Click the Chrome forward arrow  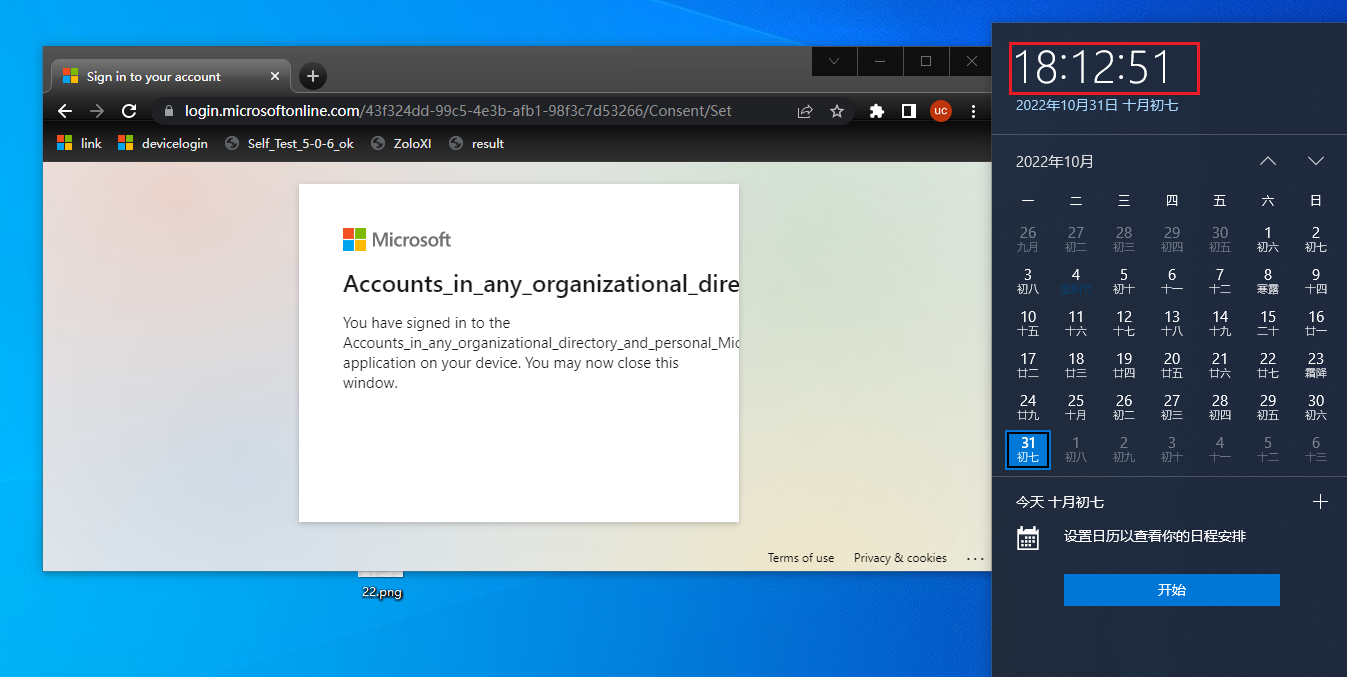[97, 111]
